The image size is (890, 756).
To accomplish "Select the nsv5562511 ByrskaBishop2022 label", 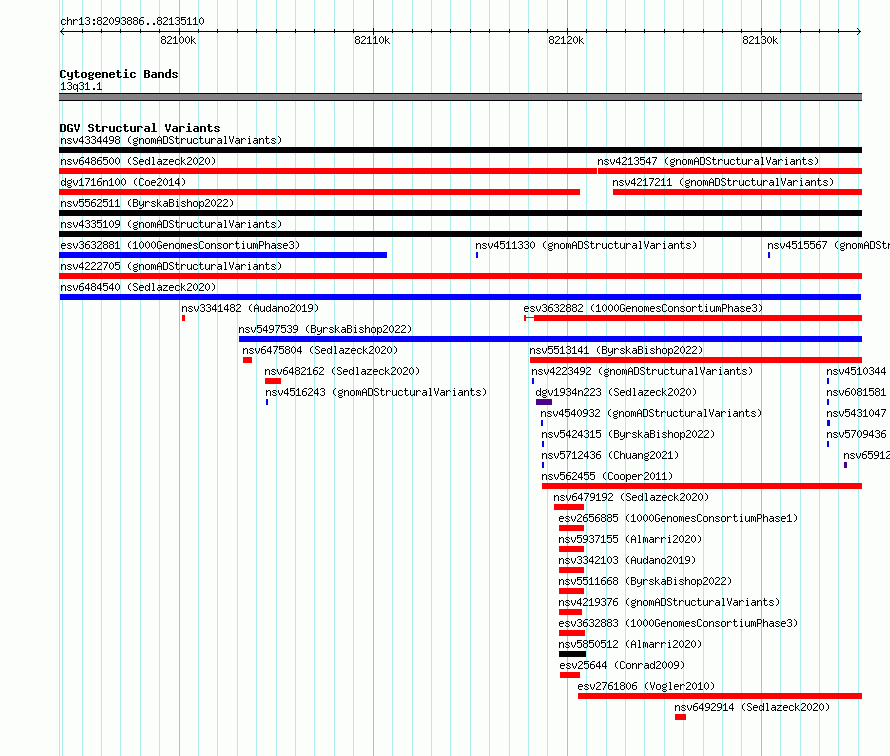I will coord(147,203).
